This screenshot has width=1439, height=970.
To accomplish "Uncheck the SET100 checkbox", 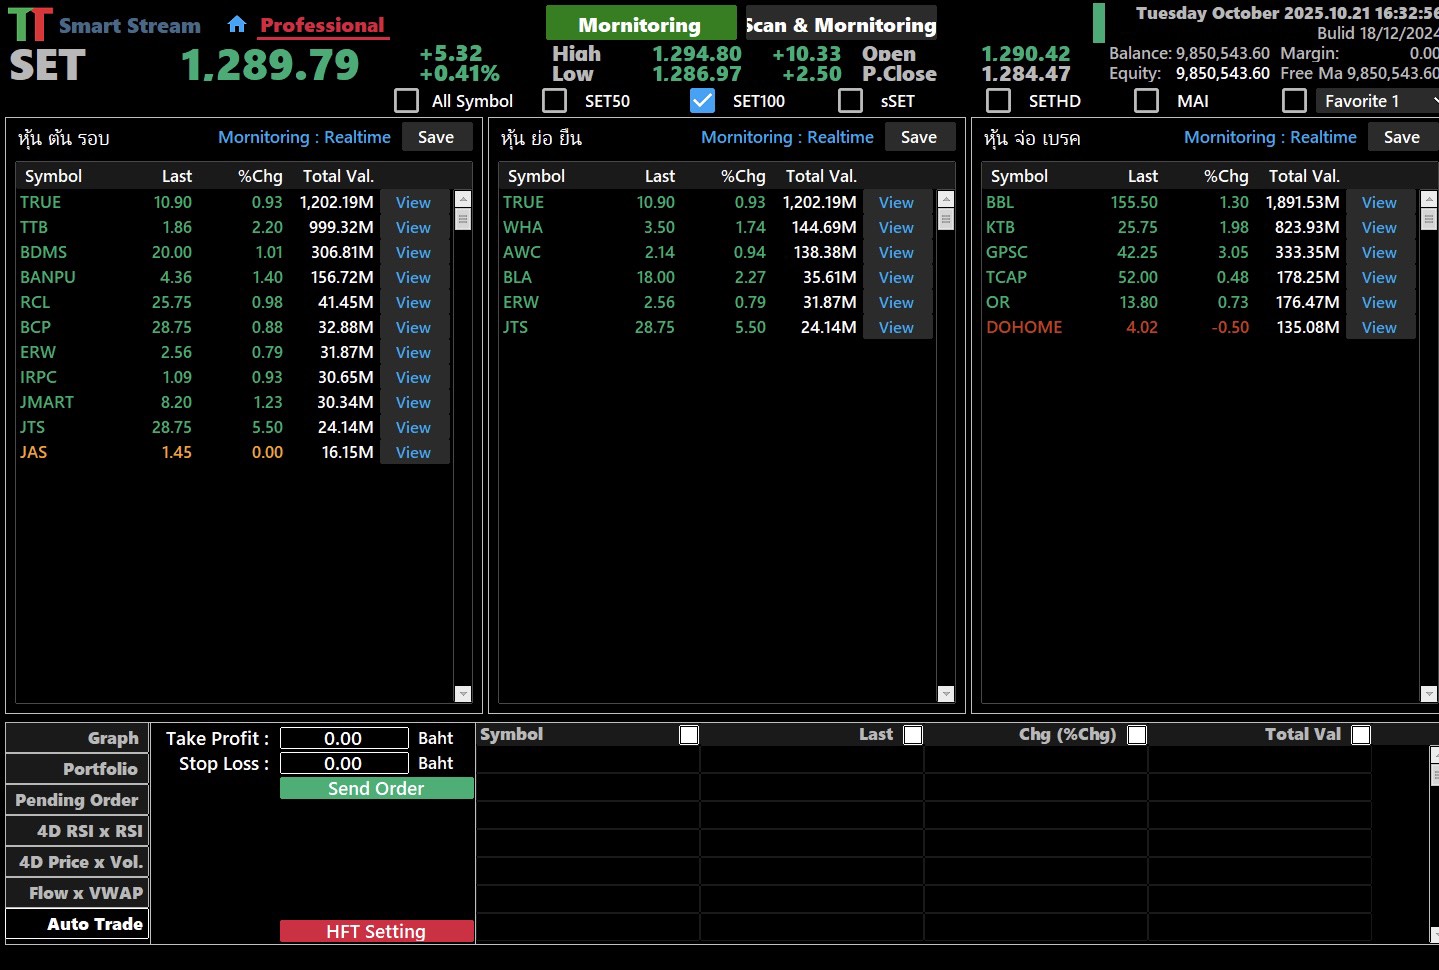I will point(703,101).
